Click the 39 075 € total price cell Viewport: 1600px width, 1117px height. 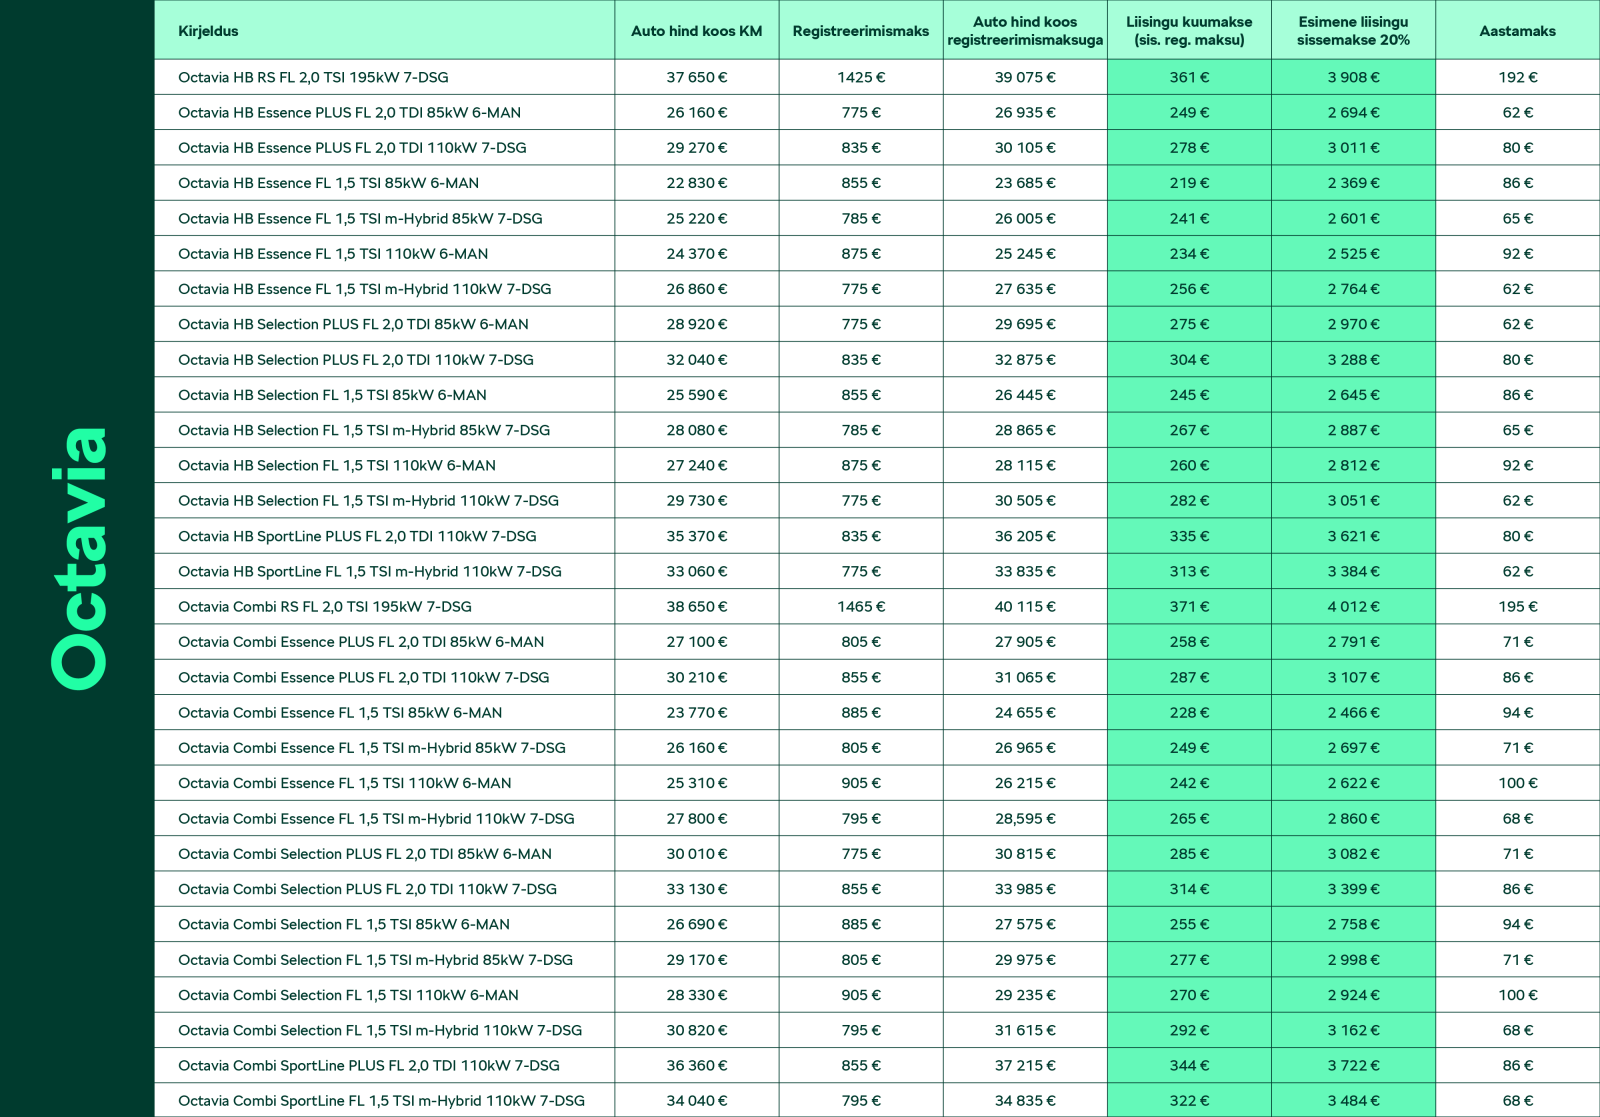1025,77
